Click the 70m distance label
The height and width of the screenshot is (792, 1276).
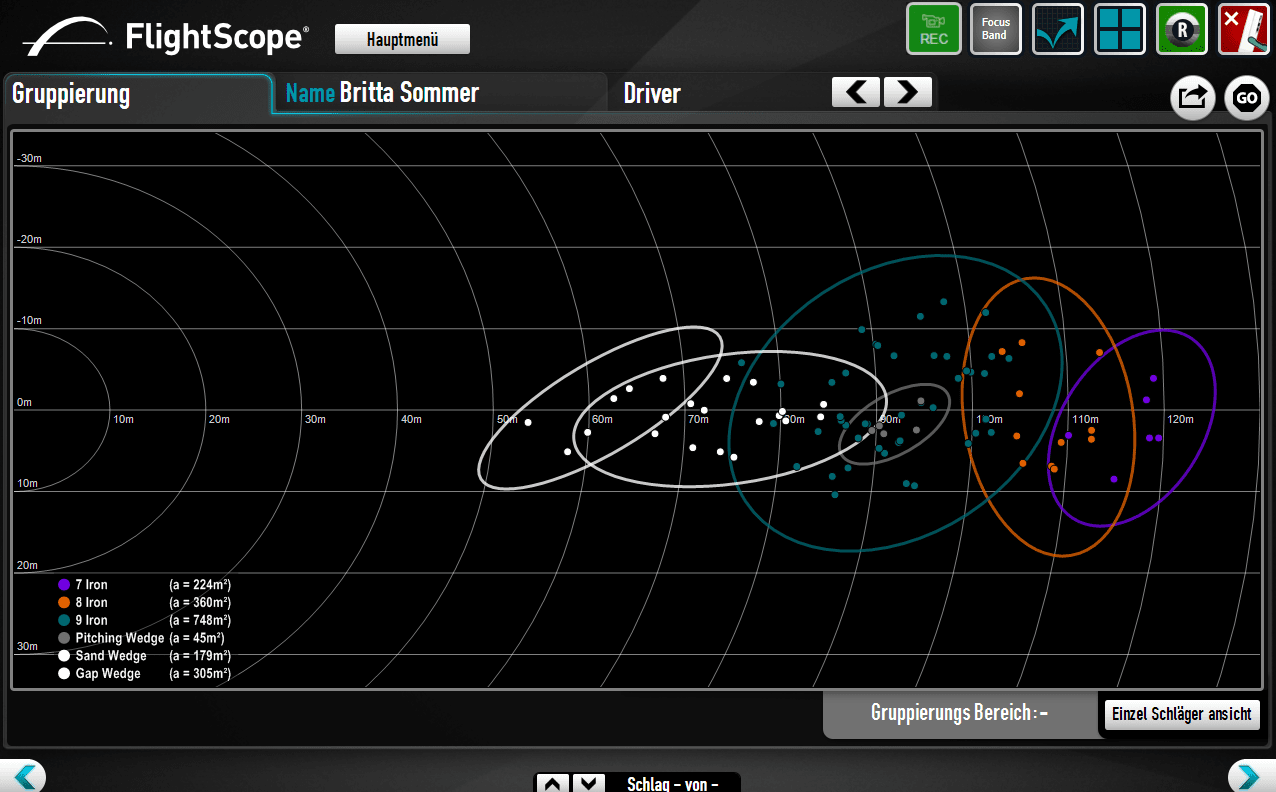tap(698, 419)
